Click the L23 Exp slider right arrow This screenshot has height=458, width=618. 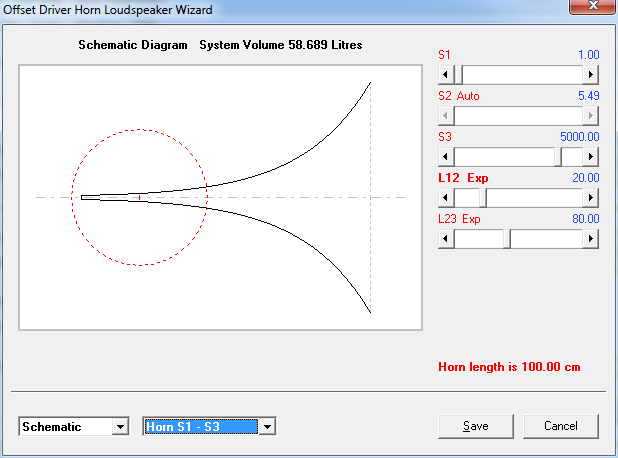[590, 238]
